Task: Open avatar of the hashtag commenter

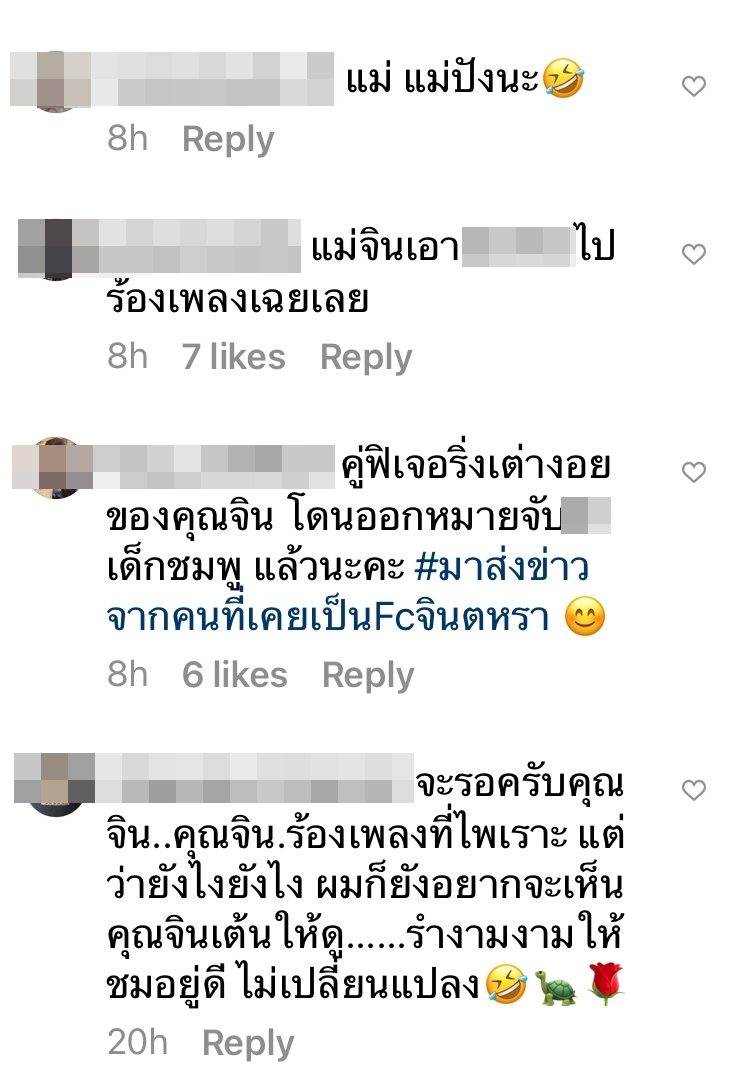Action: (x=55, y=467)
